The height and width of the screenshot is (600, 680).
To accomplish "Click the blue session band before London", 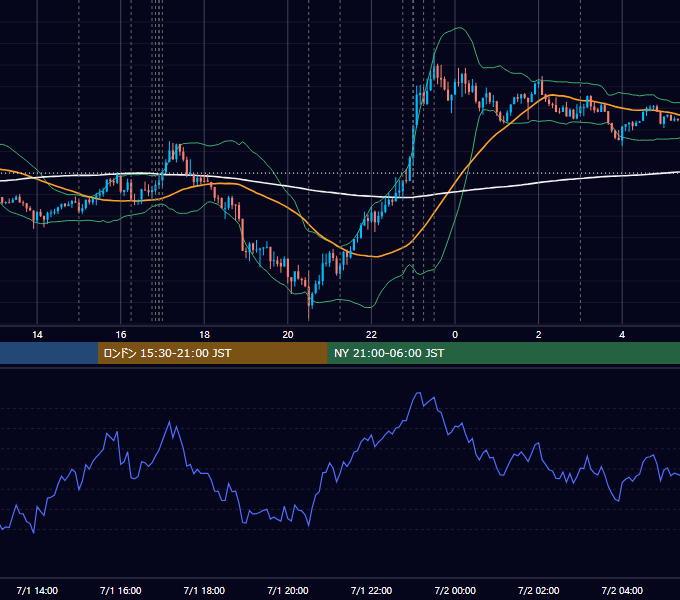I will [49, 353].
